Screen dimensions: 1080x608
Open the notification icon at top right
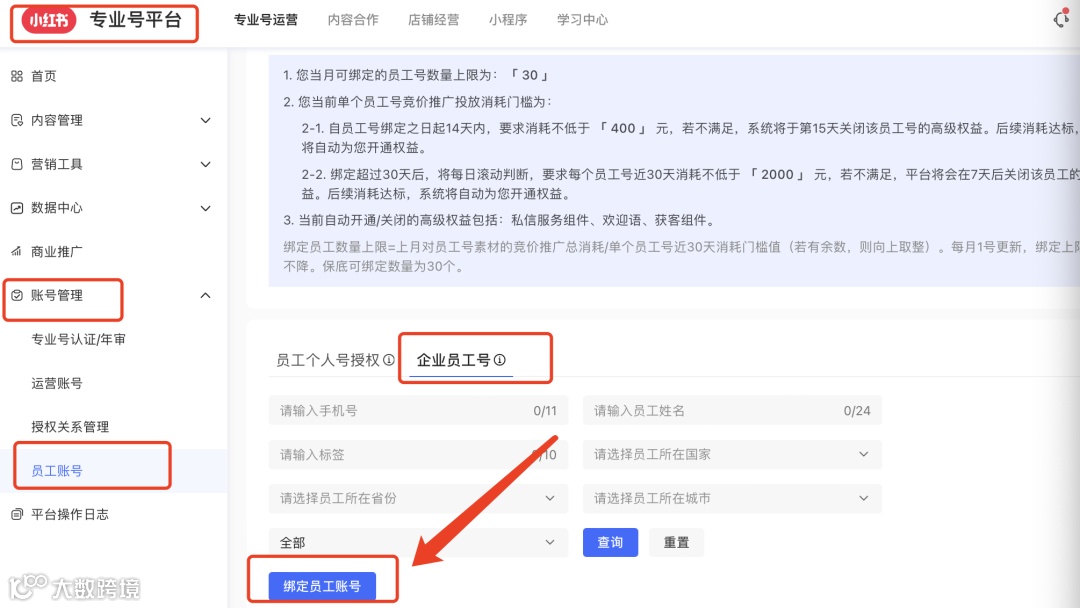(1062, 19)
